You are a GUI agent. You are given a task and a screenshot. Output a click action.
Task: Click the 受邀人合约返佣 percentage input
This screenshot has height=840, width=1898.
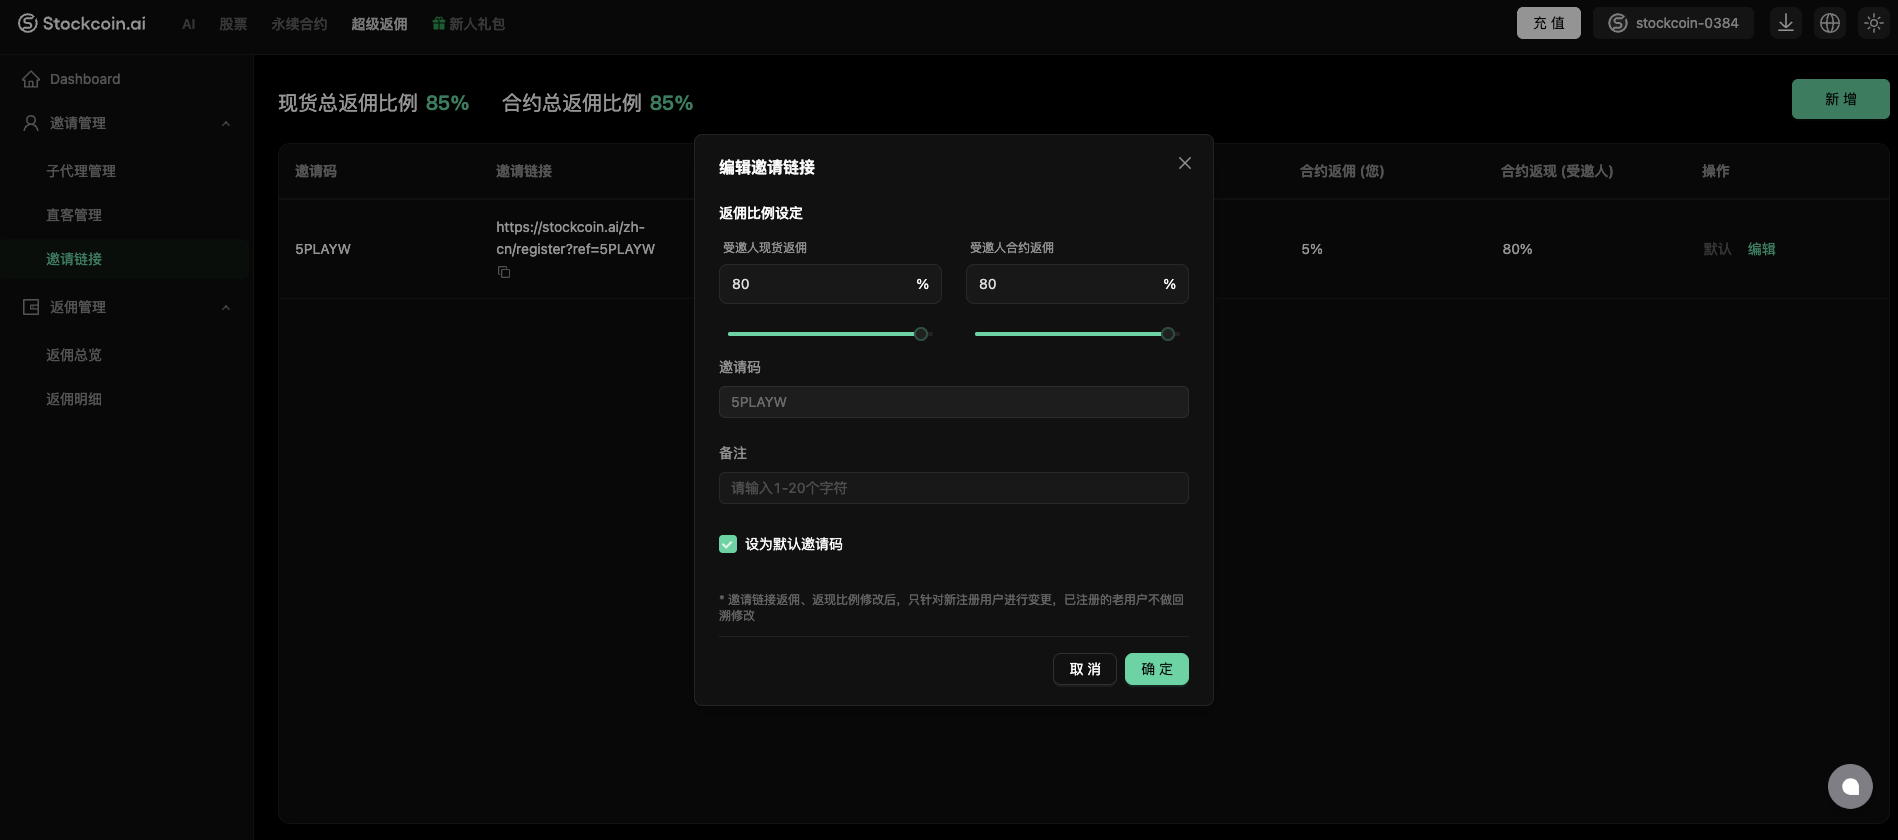click(x=1077, y=284)
